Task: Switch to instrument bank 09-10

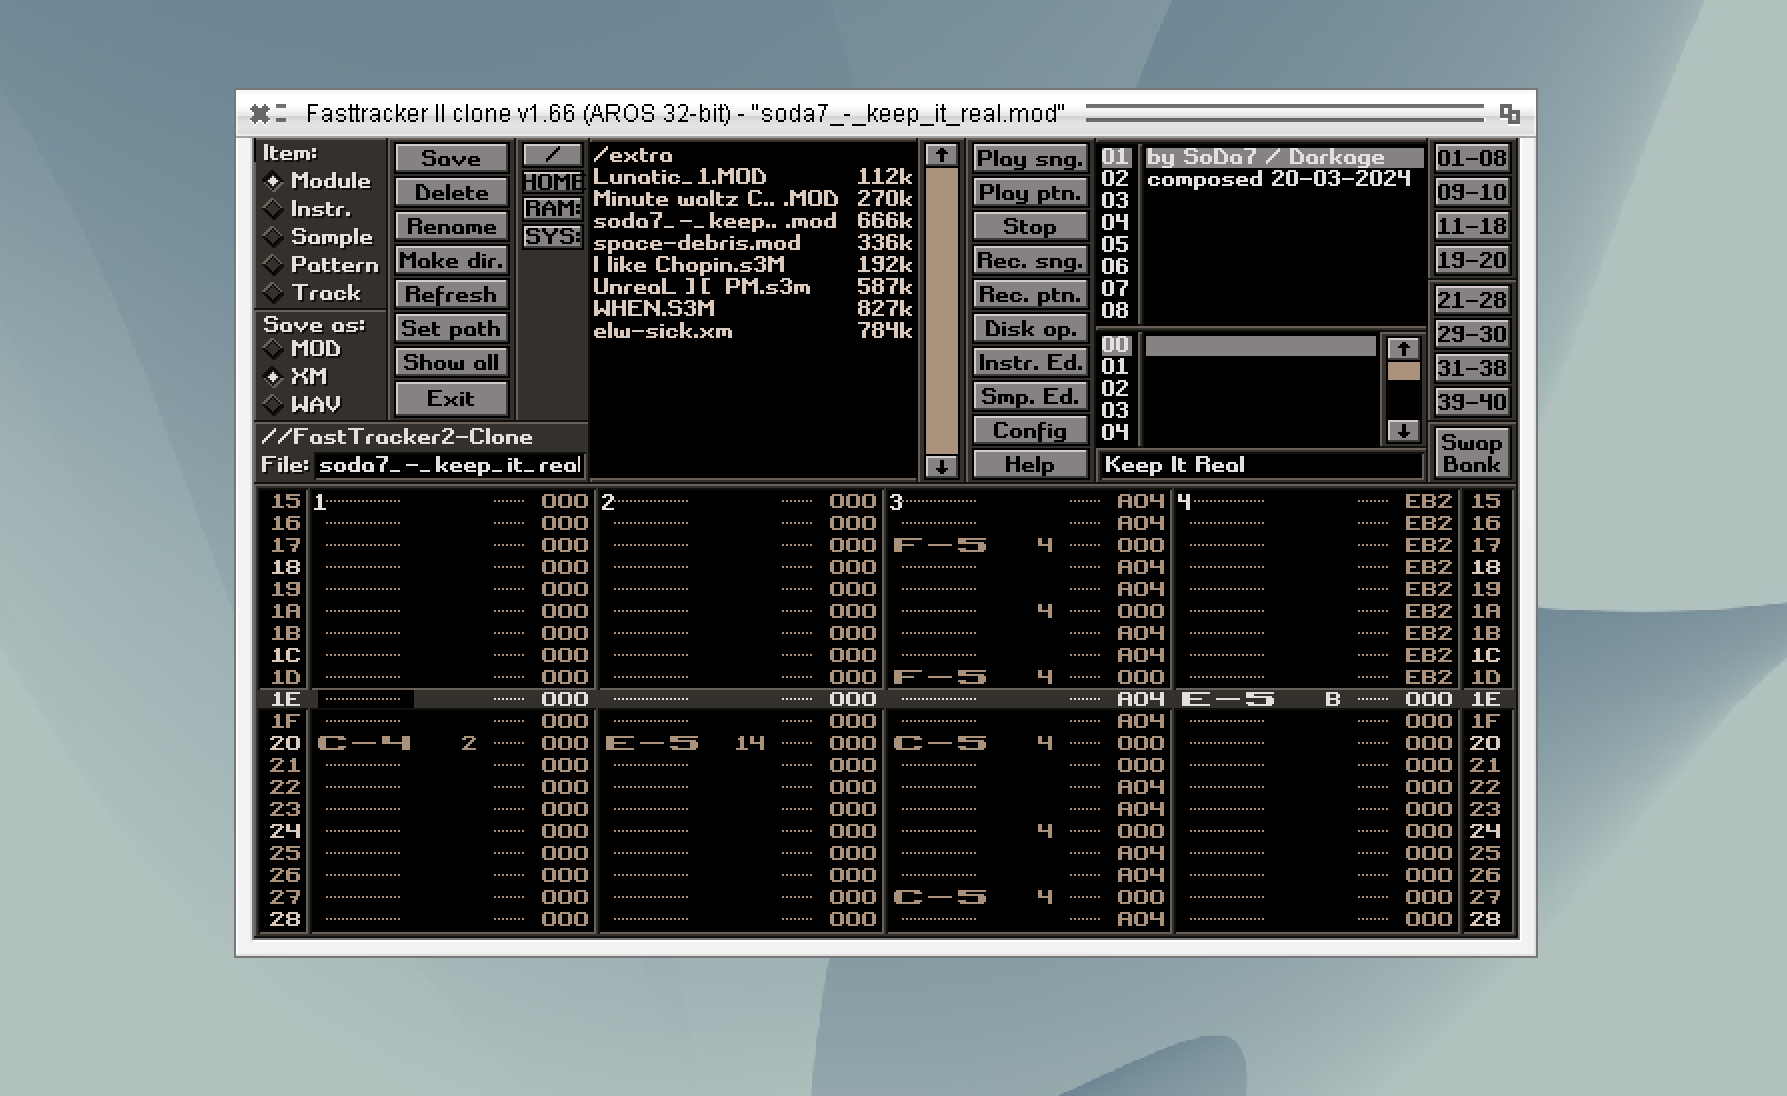Action: coord(1471,192)
